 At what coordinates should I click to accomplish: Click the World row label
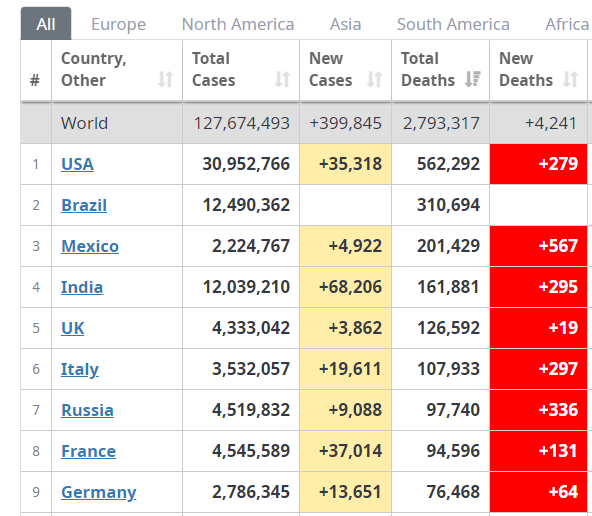[x=85, y=123]
